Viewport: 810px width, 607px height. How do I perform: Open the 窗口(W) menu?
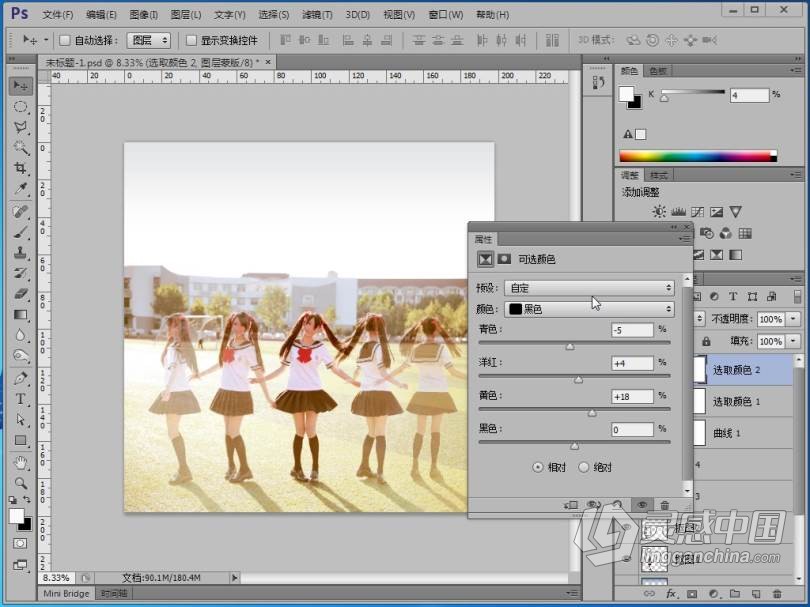click(445, 15)
